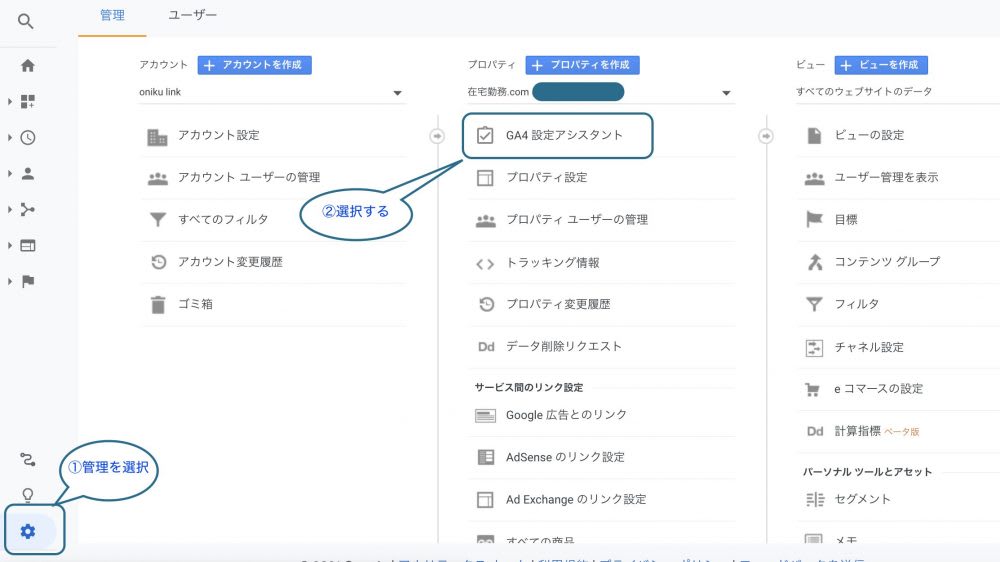This screenshot has height=562, width=1000.
Task: Click the 目標 flag icon
Action: point(814,219)
